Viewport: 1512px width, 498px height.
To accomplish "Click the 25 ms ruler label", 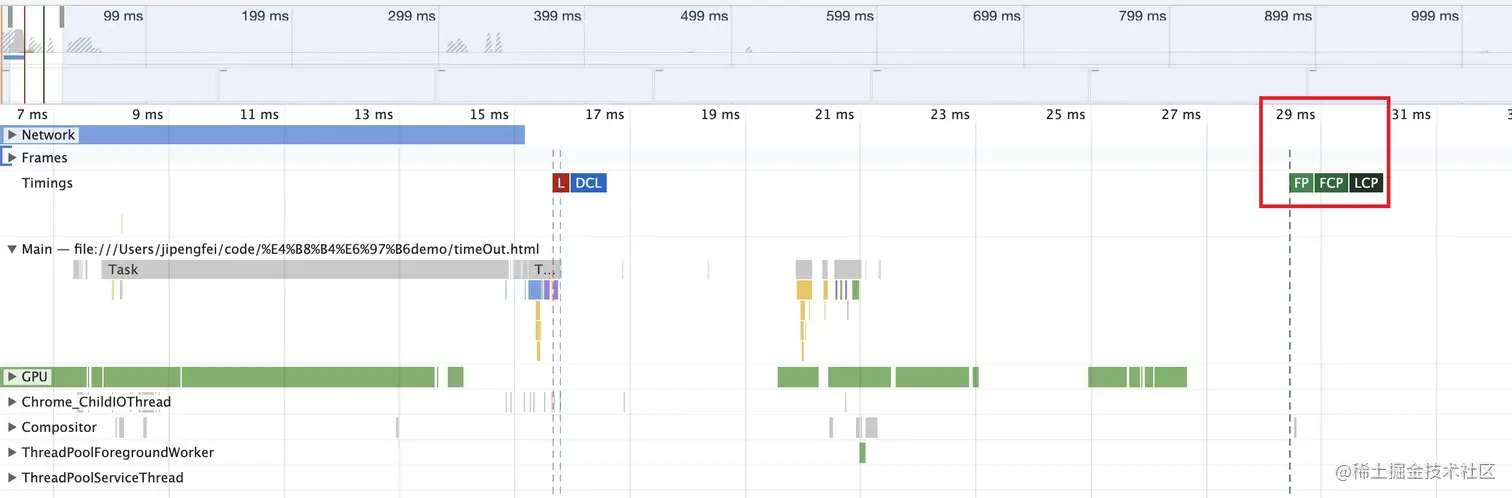I will pos(1066,114).
